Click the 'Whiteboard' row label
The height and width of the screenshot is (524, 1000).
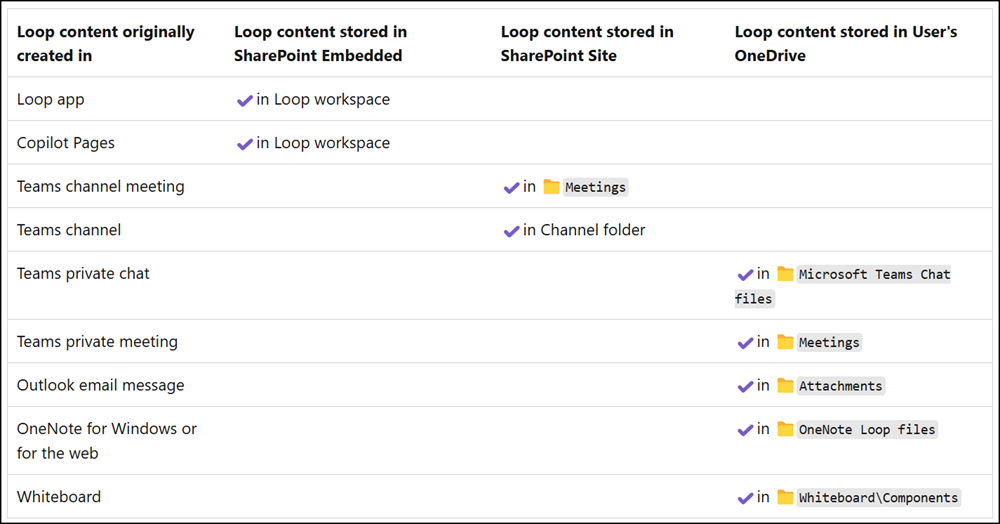pyautogui.click(x=59, y=497)
